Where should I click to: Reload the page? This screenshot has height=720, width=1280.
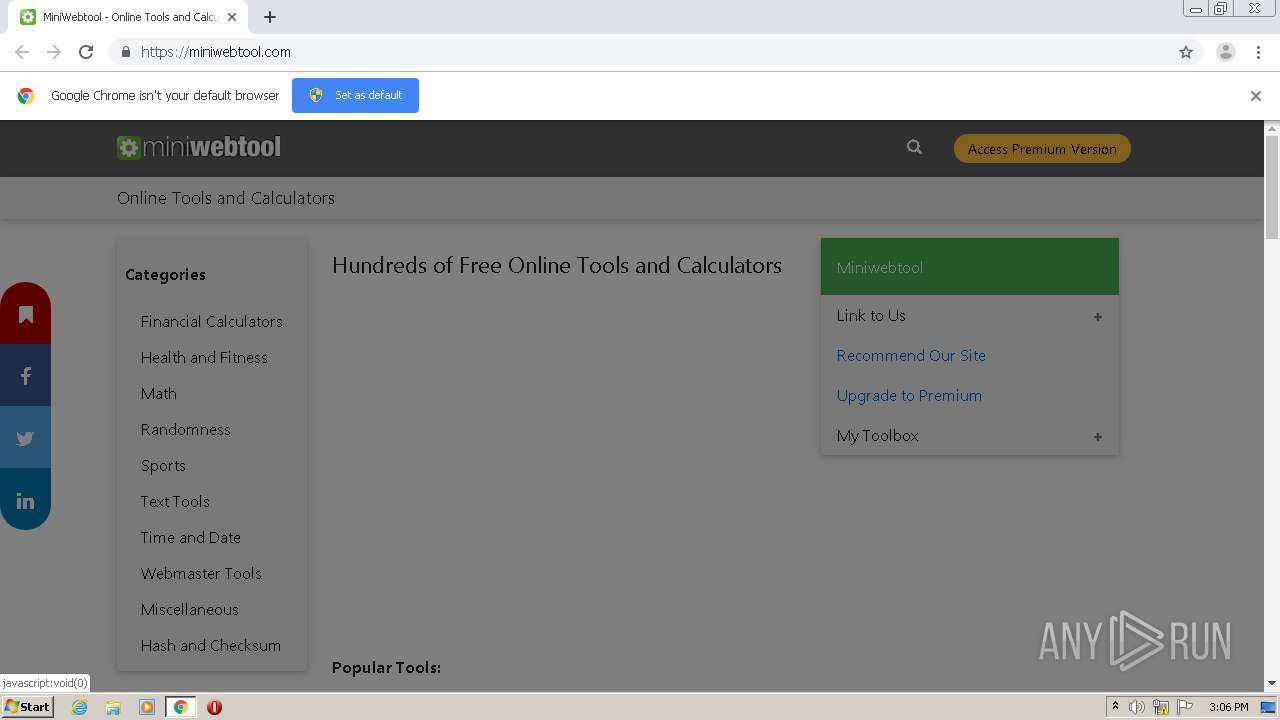pos(86,52)
